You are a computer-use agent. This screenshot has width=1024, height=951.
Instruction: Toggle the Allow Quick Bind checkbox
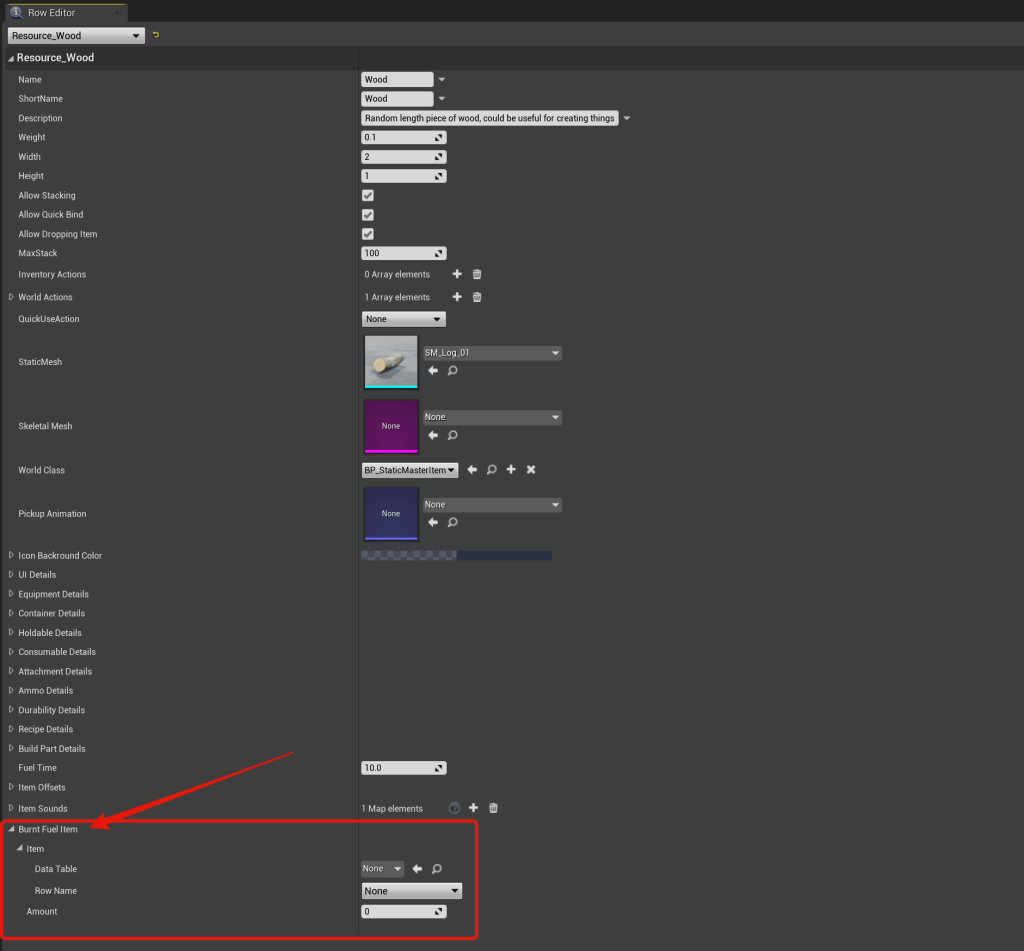coord(368,215)
